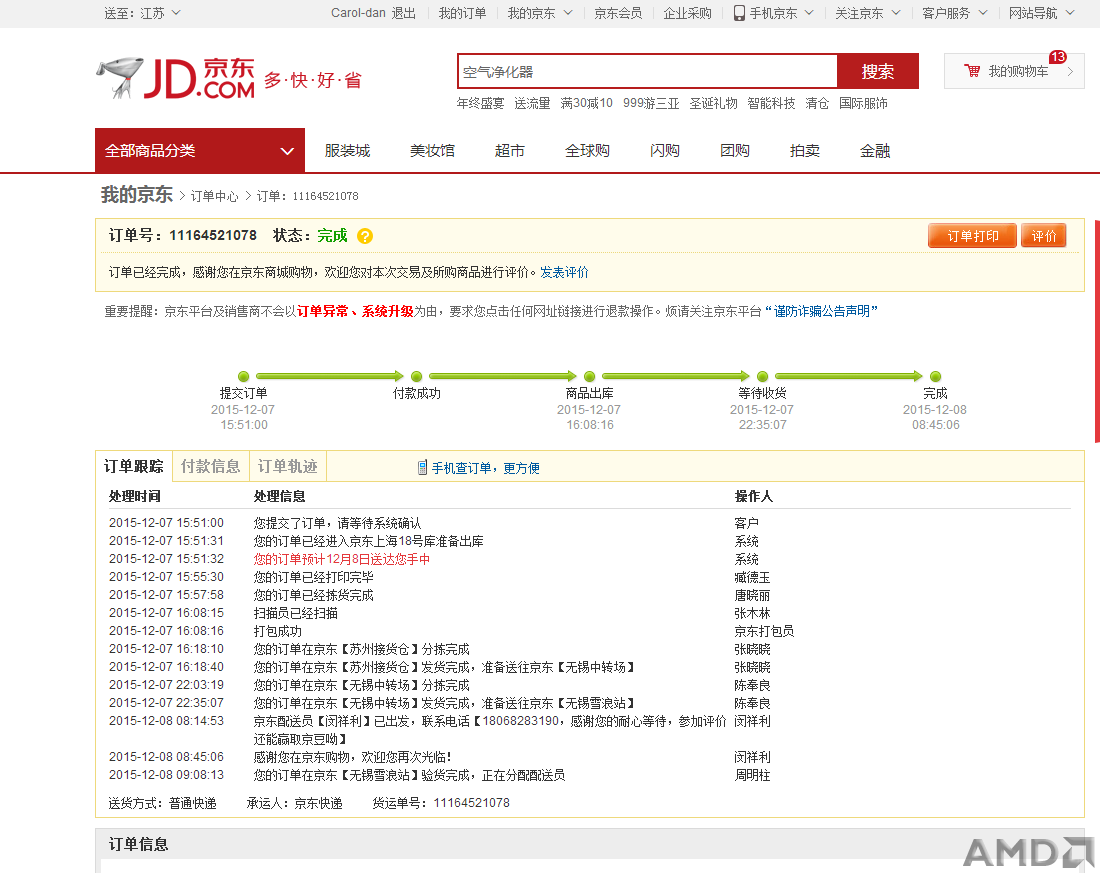Click the 我的京东 breadcrumb heading
The width and height of the screenshot is (1100, 873).
pyautogui.click(x=136, y=194)
